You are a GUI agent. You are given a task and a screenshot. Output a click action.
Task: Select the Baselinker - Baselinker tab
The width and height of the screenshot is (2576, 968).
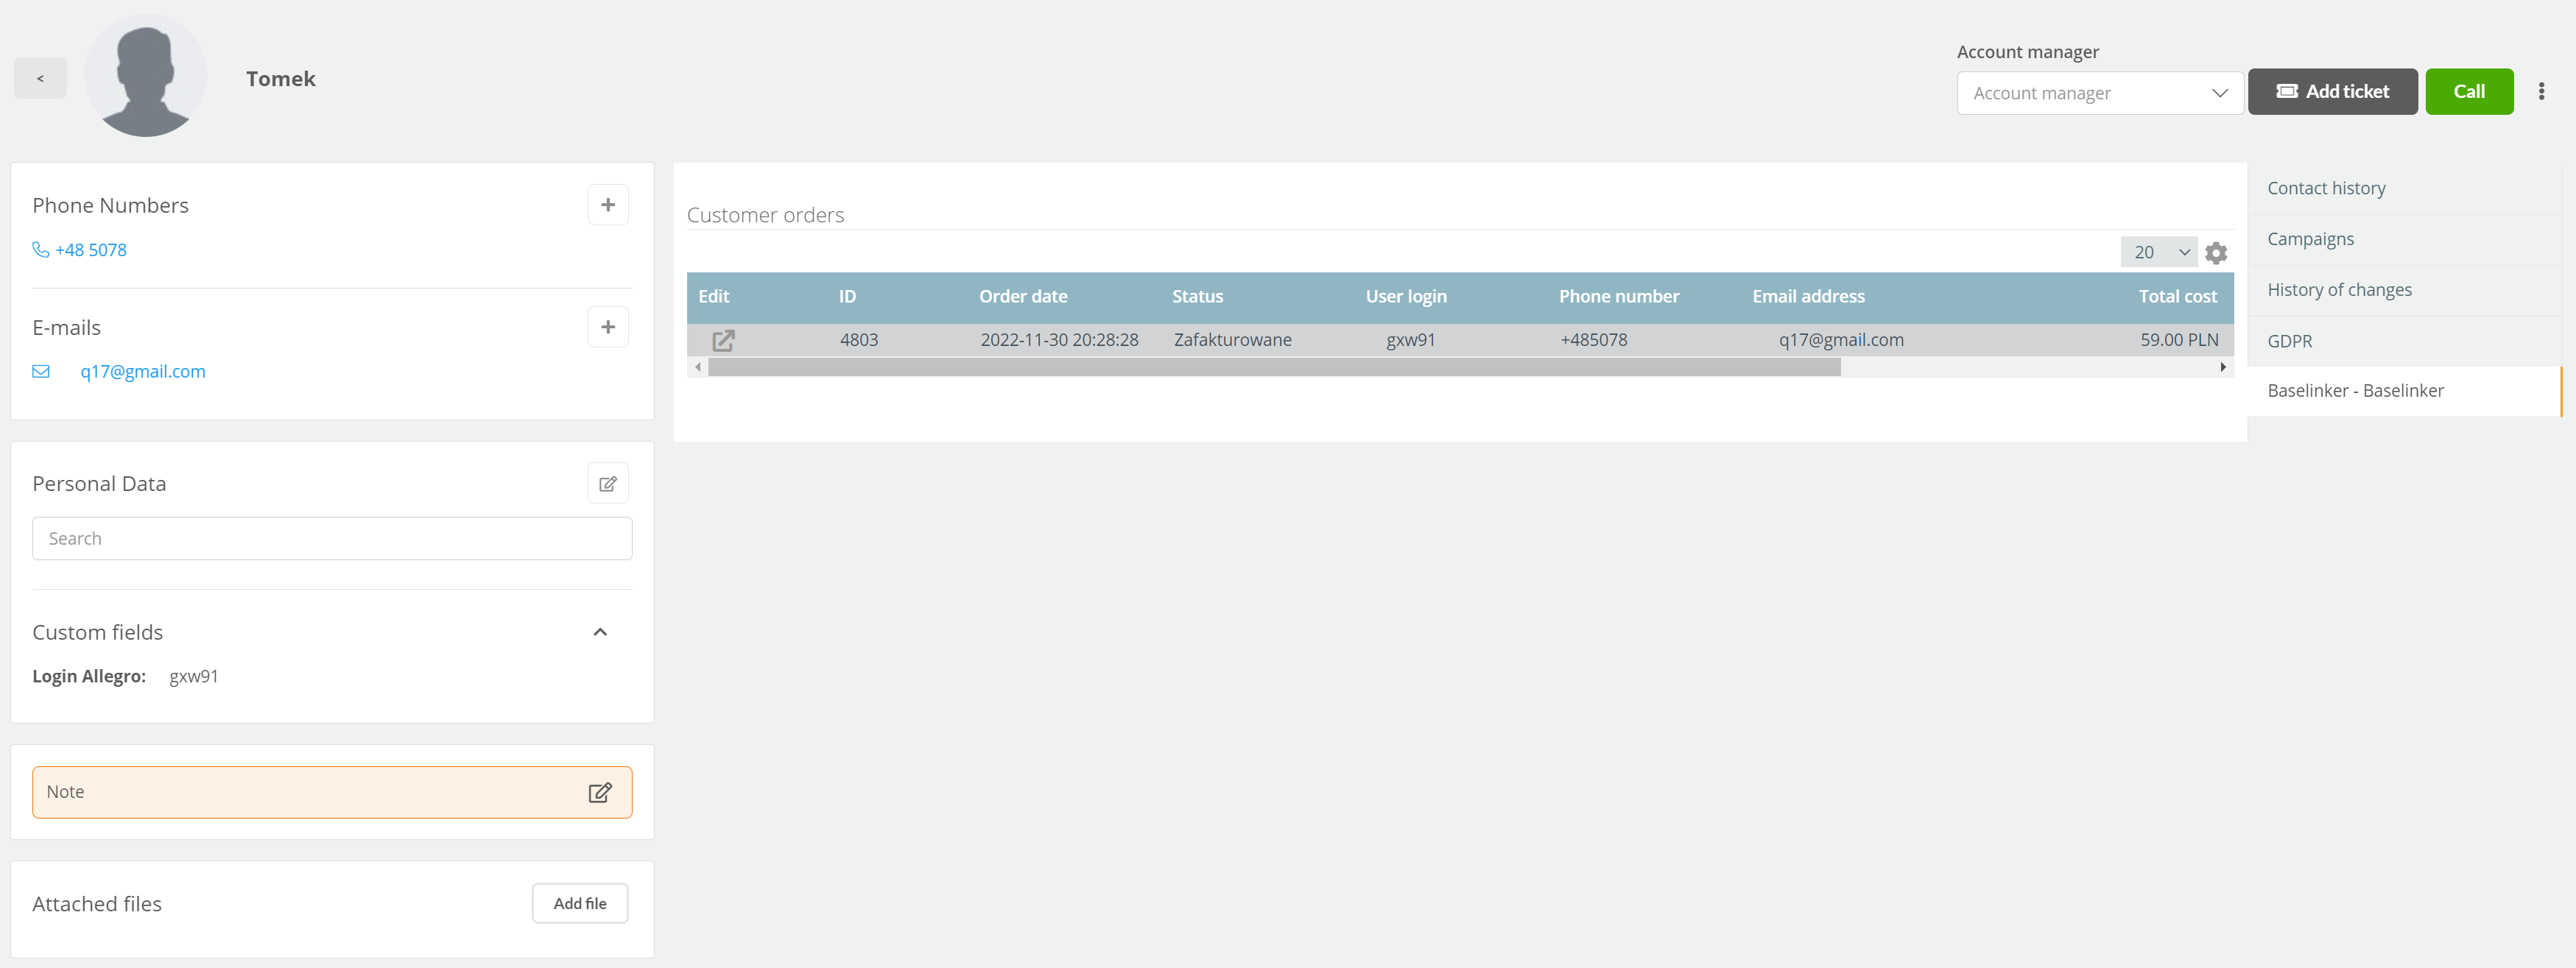click(x=2403, y=392)
